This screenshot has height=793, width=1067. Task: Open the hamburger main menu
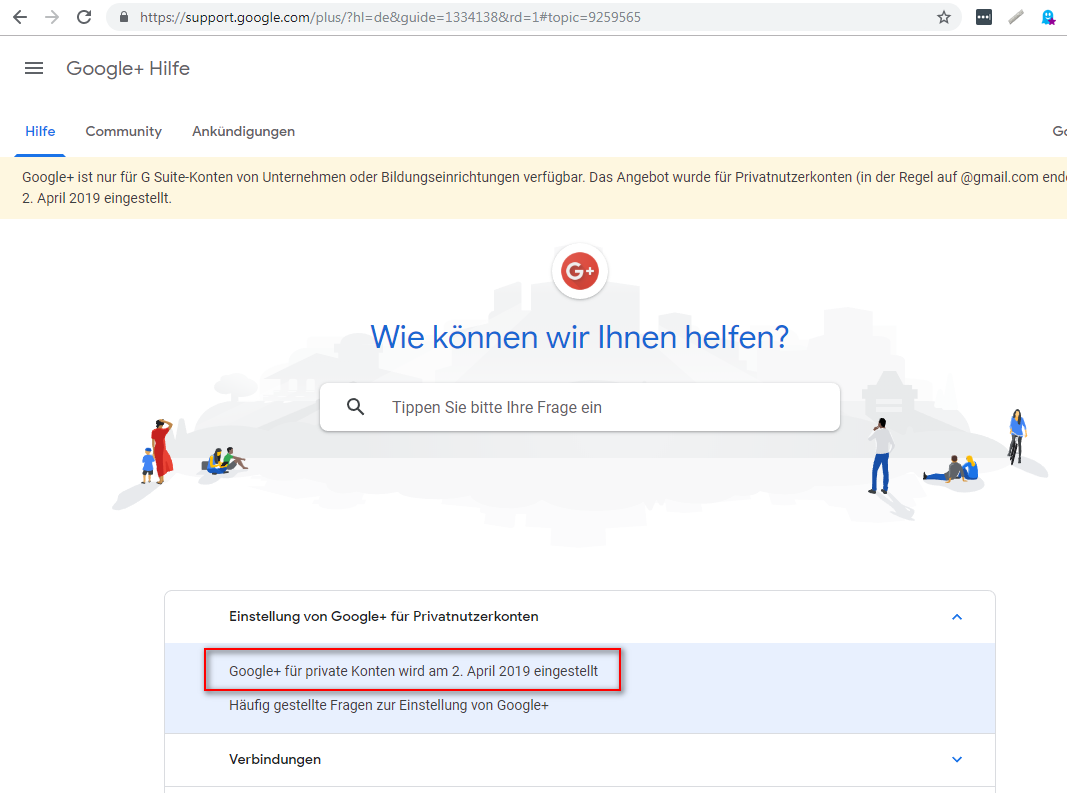point(34,68)
